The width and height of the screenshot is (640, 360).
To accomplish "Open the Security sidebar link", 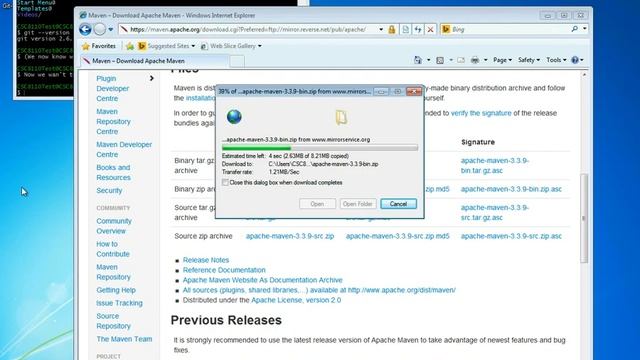I will (x=109, y=191).
